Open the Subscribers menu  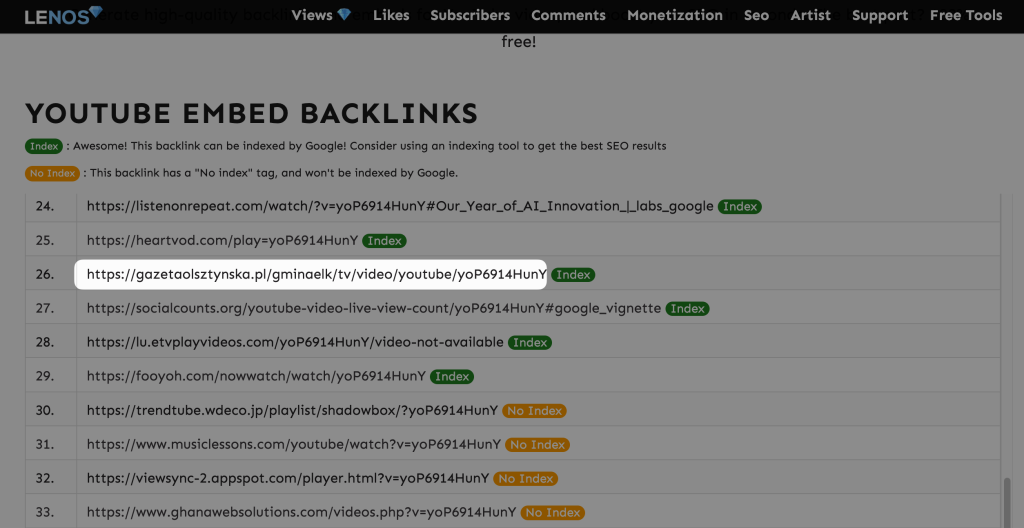point(470,15)
